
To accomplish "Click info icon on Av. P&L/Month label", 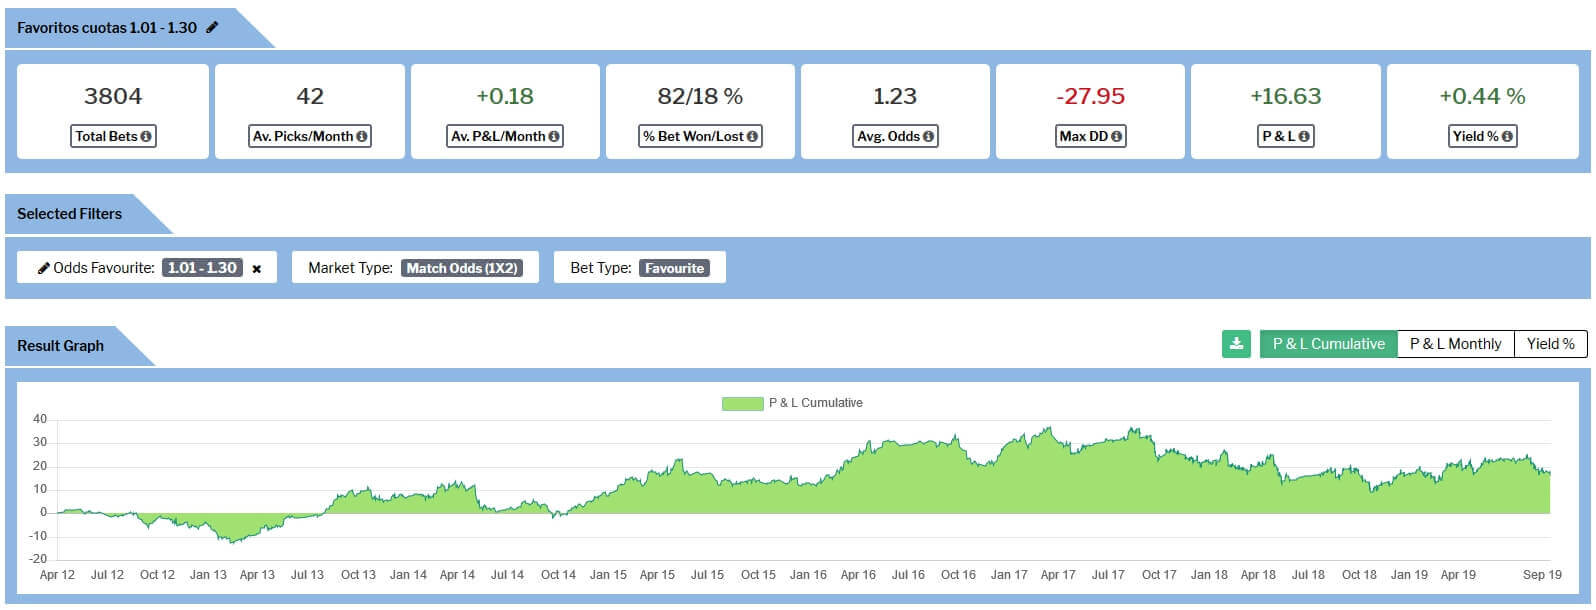I will (553, 137).
